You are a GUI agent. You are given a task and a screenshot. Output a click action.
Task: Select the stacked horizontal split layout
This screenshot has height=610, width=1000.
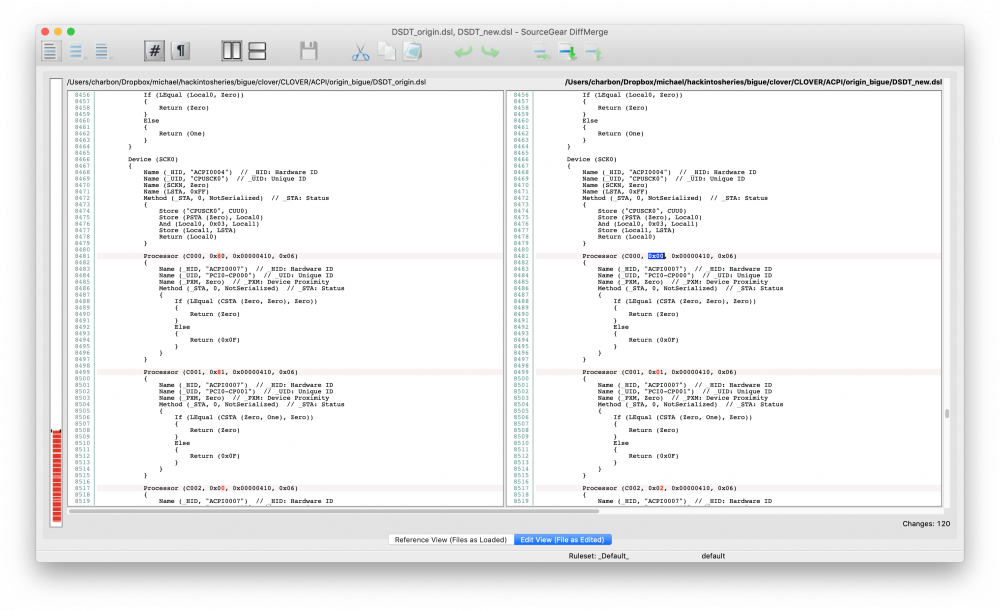click(257, 51)
